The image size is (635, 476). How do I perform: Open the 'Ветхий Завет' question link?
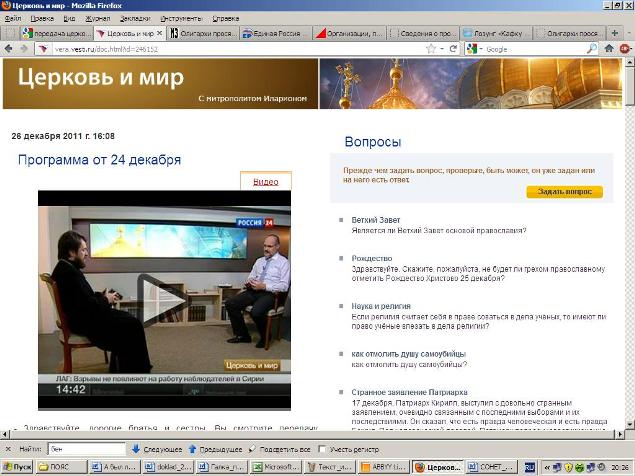(x=376, y=220)
